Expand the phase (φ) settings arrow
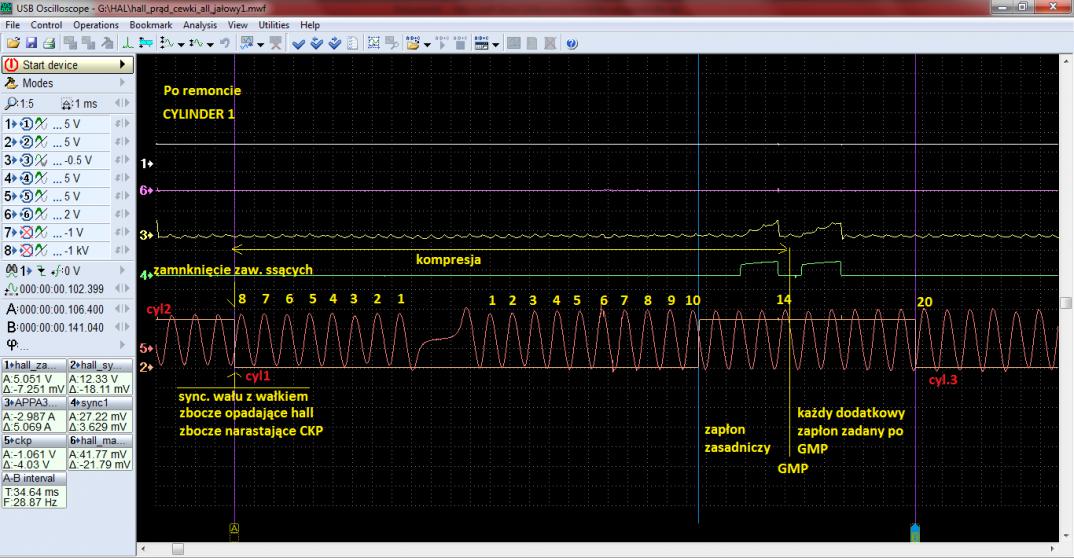 coord(123,343)
